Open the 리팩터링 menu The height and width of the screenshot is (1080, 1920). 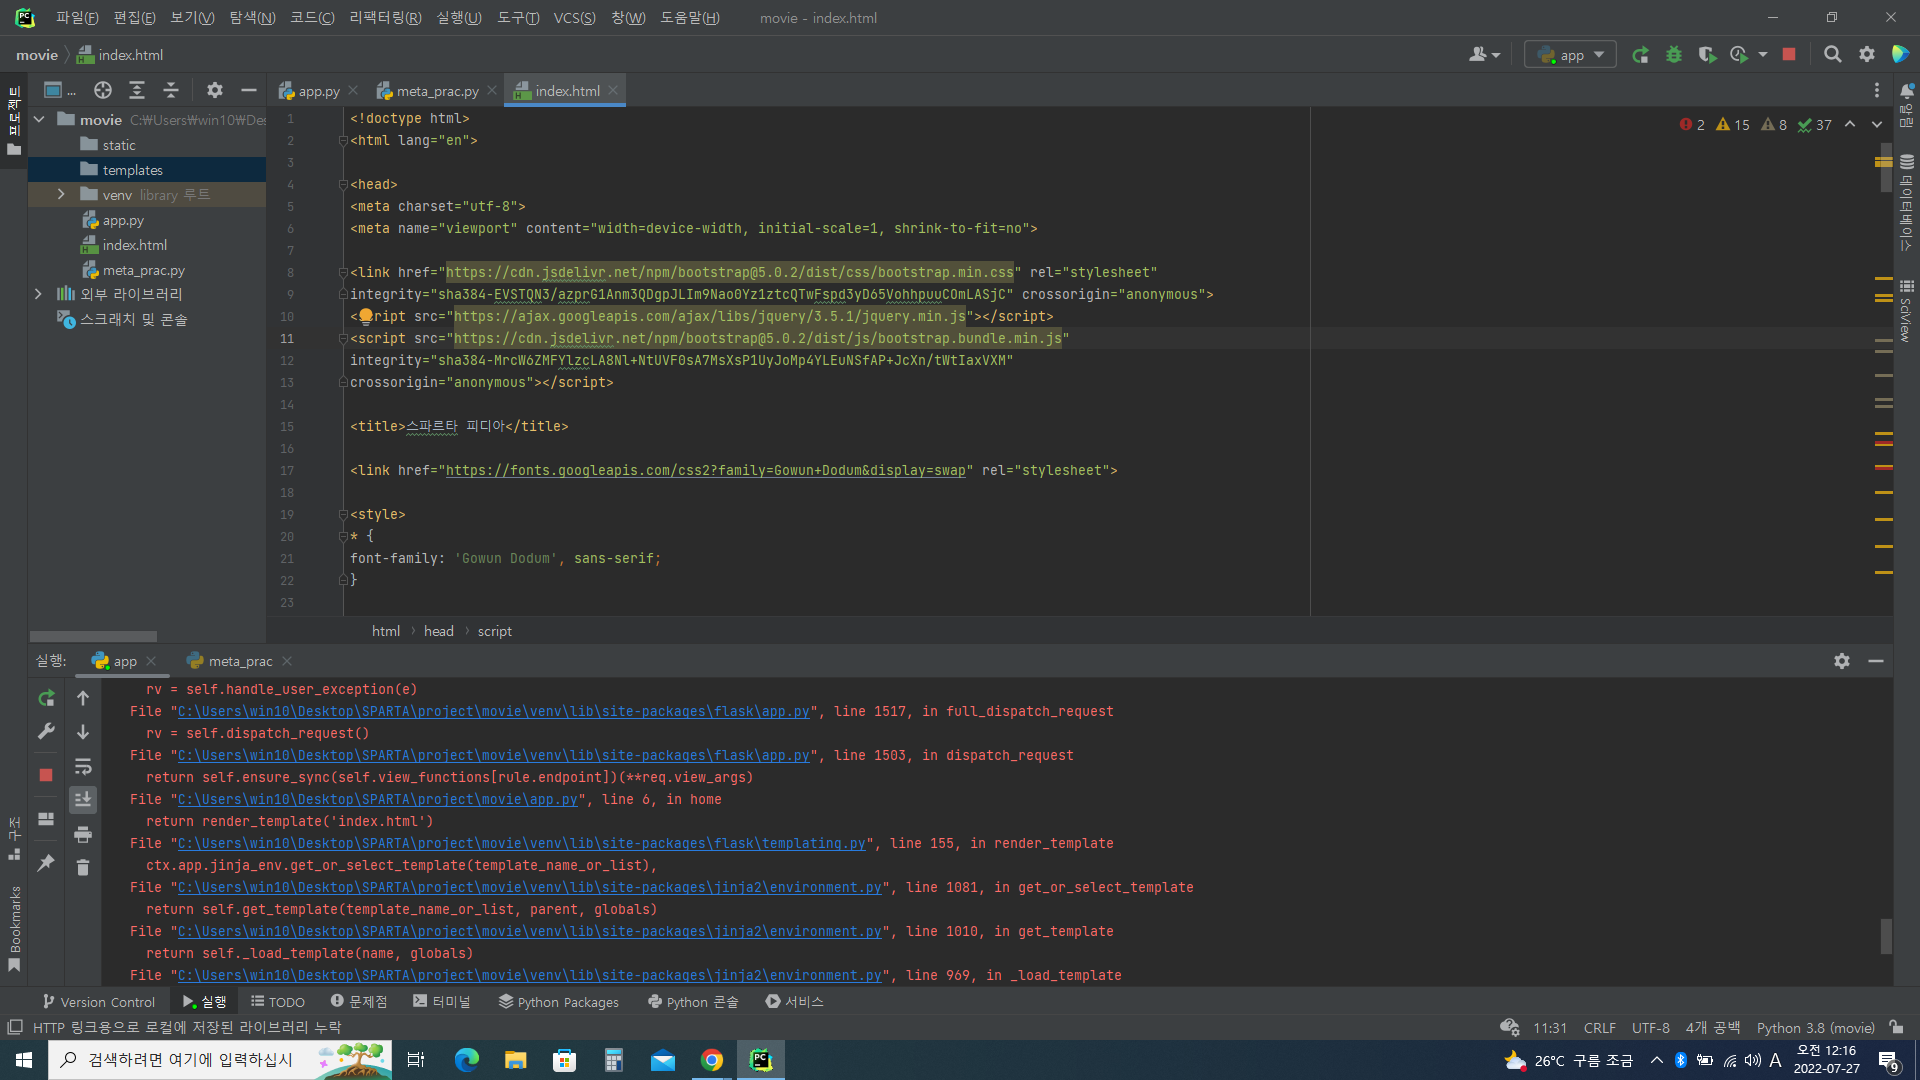pyautogui.click(x=385, y=18)
